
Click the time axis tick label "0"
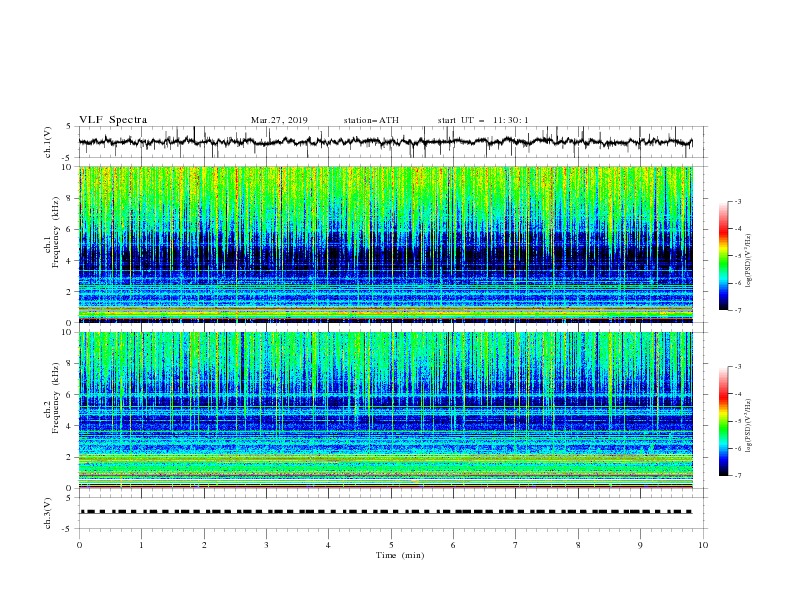79,545
